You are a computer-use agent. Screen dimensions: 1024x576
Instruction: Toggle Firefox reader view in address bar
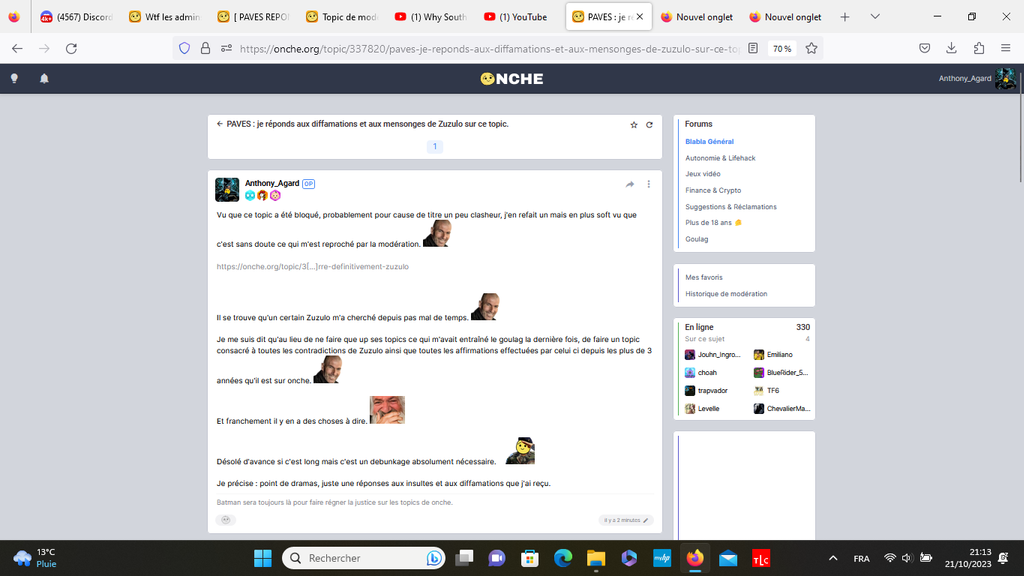point(753,48)
